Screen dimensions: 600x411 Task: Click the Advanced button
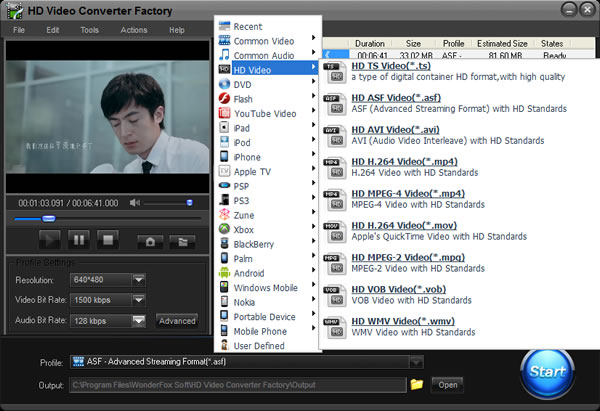tap(176, 321)
